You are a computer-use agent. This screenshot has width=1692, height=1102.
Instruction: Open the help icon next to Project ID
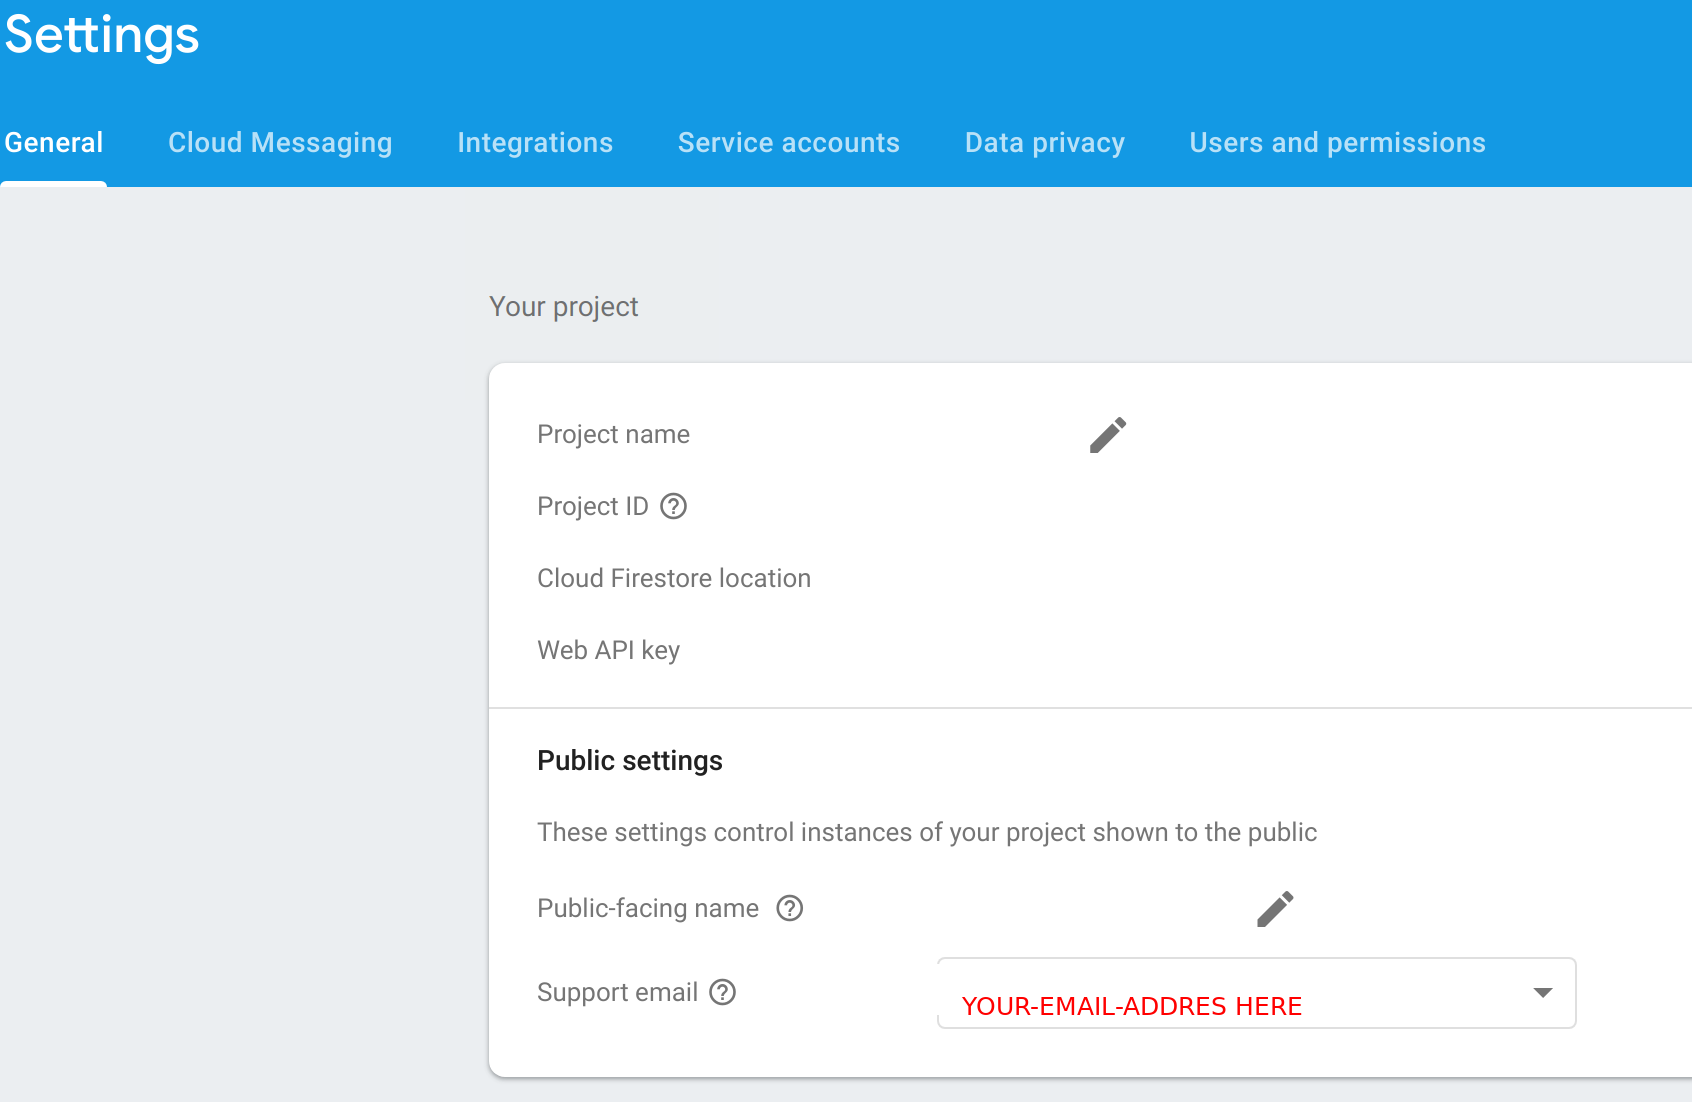674,507
